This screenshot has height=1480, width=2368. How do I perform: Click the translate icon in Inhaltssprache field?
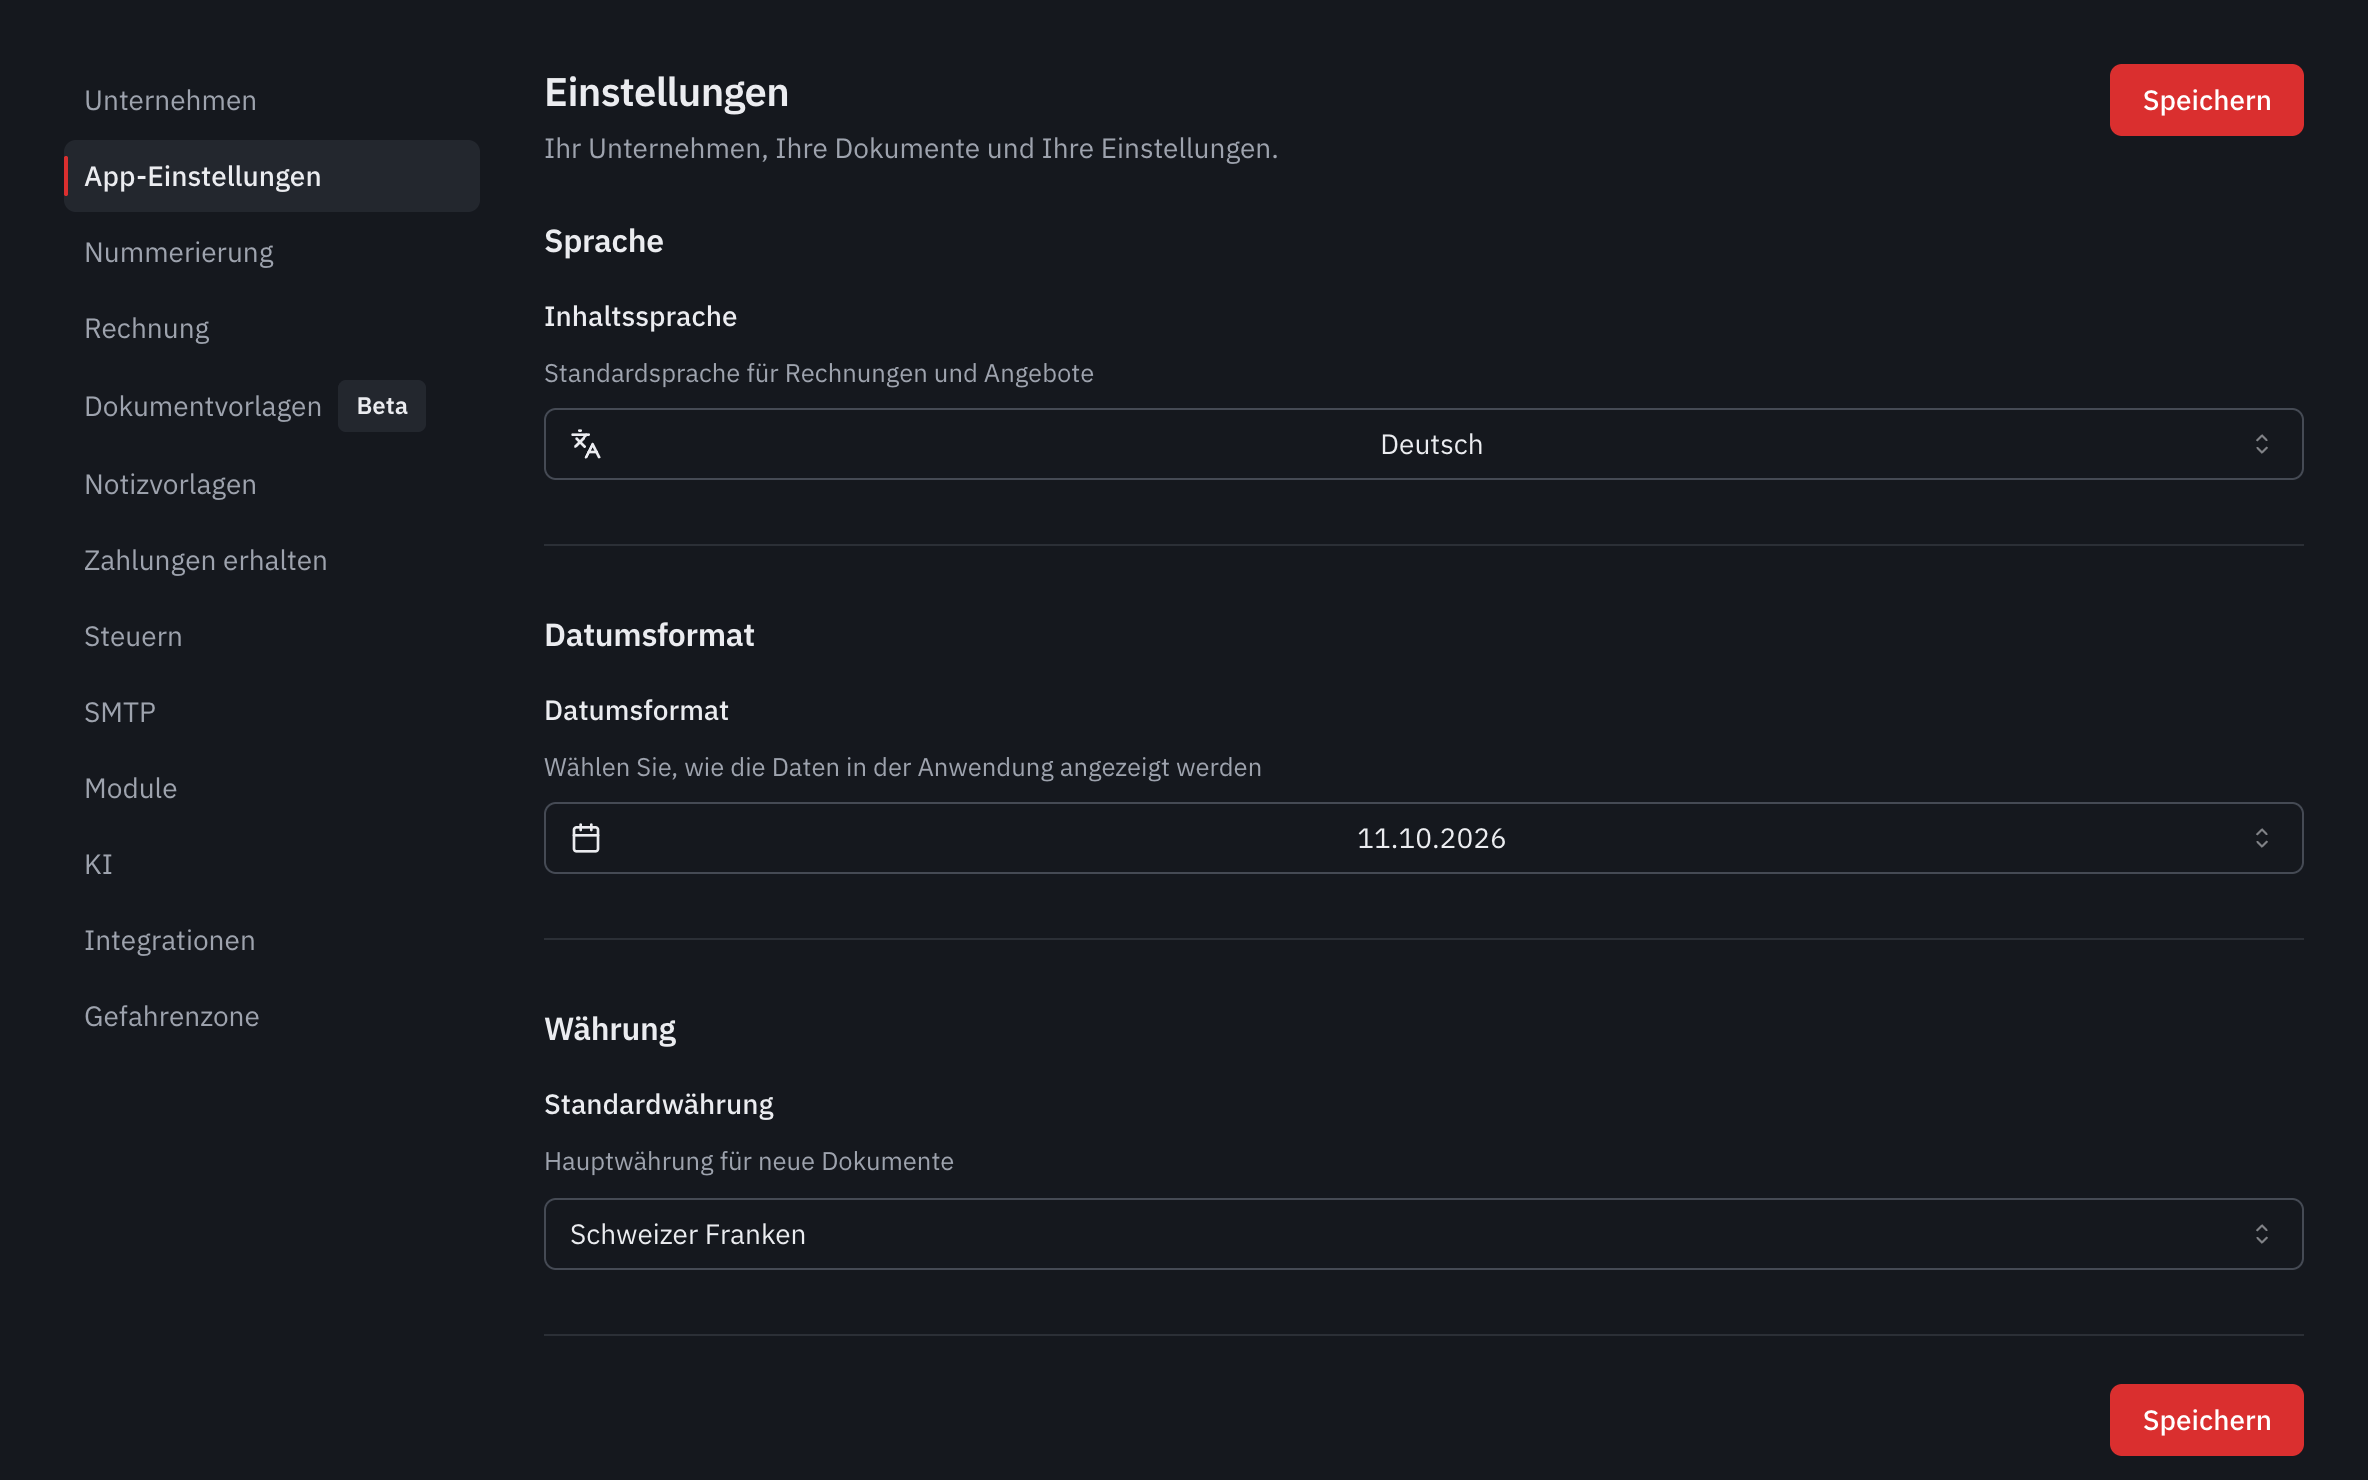[x=586, y=444]
